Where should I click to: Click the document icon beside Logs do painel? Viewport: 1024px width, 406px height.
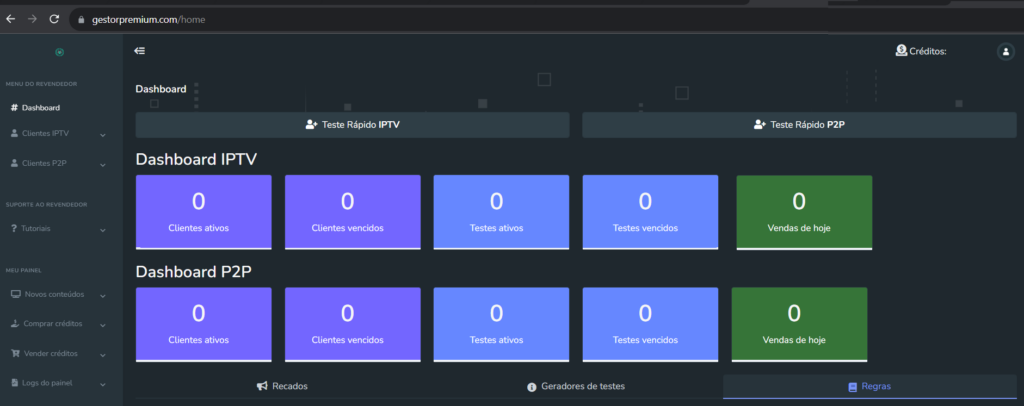[x=14, y=383]
